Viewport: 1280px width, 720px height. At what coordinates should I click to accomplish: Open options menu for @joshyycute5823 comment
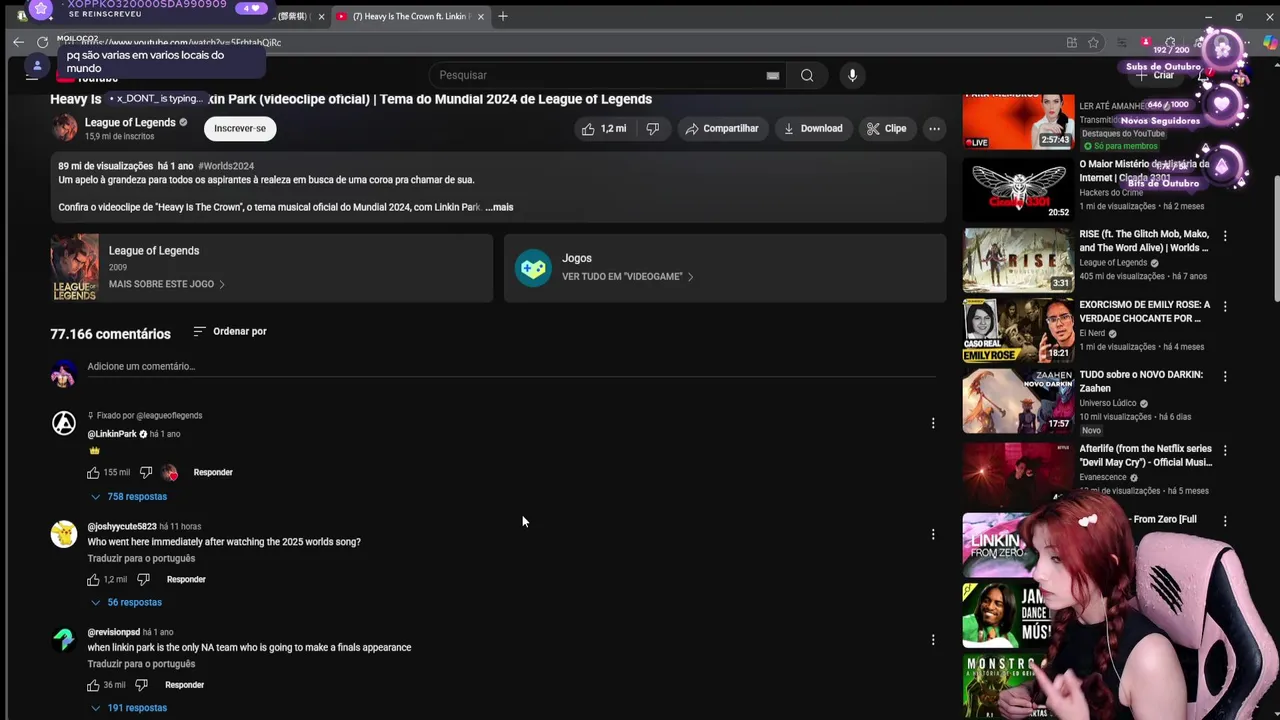(933, 534)
